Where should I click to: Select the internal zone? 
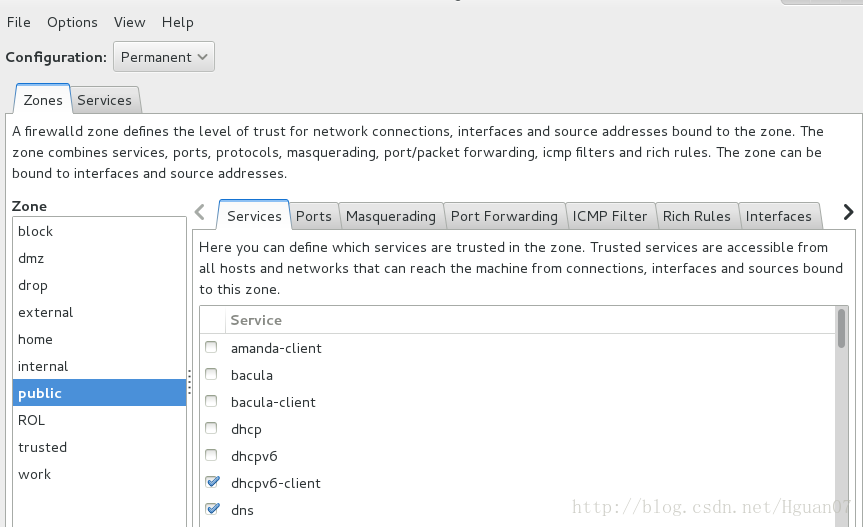point(100,366)
